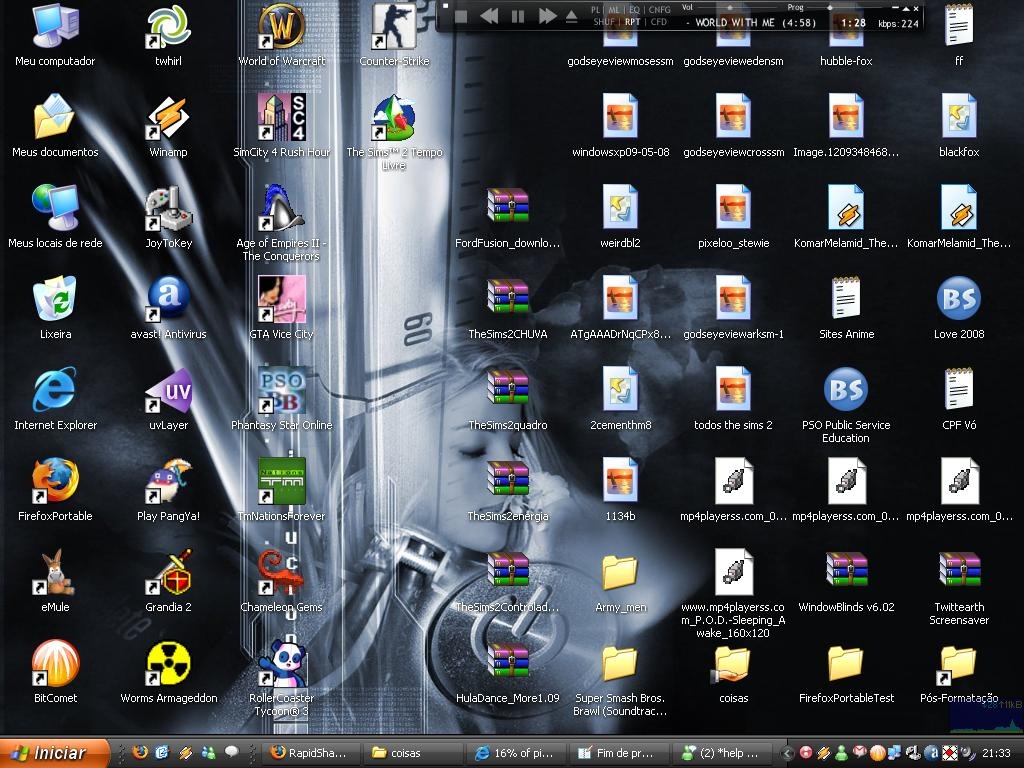
Task: Stop playback in the player
Action: pyautogui.click(x=461, y=16)
